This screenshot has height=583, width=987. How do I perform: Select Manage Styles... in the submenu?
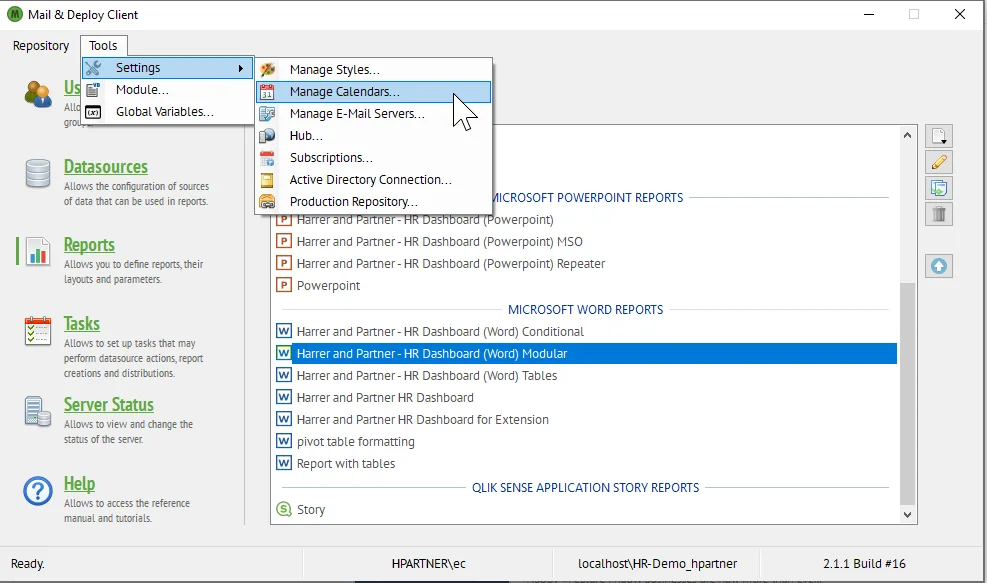point(373,70)
